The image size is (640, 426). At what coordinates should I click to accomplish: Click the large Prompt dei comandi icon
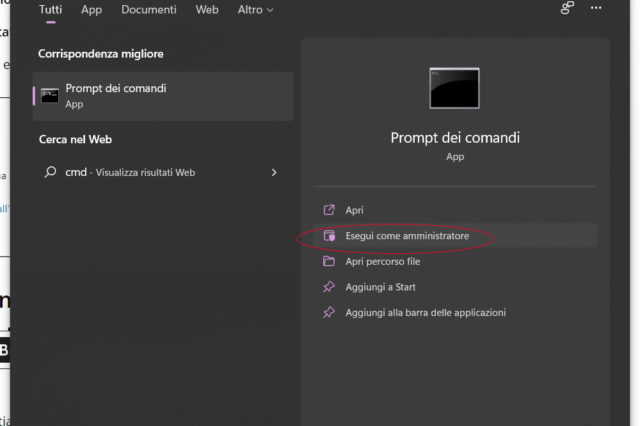(x=454, y=89)
